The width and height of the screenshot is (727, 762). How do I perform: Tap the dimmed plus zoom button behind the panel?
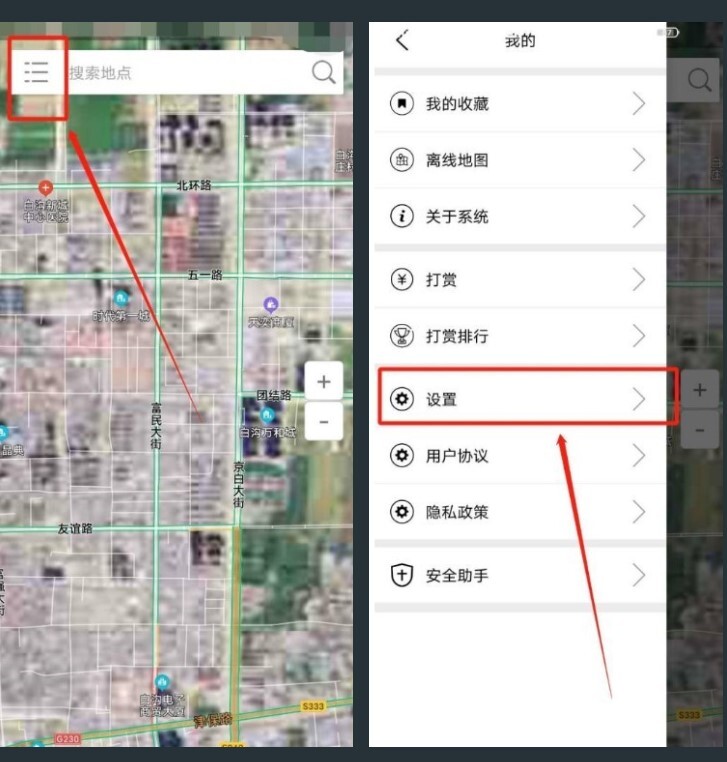pyautogui.click(x=700, y=390)
